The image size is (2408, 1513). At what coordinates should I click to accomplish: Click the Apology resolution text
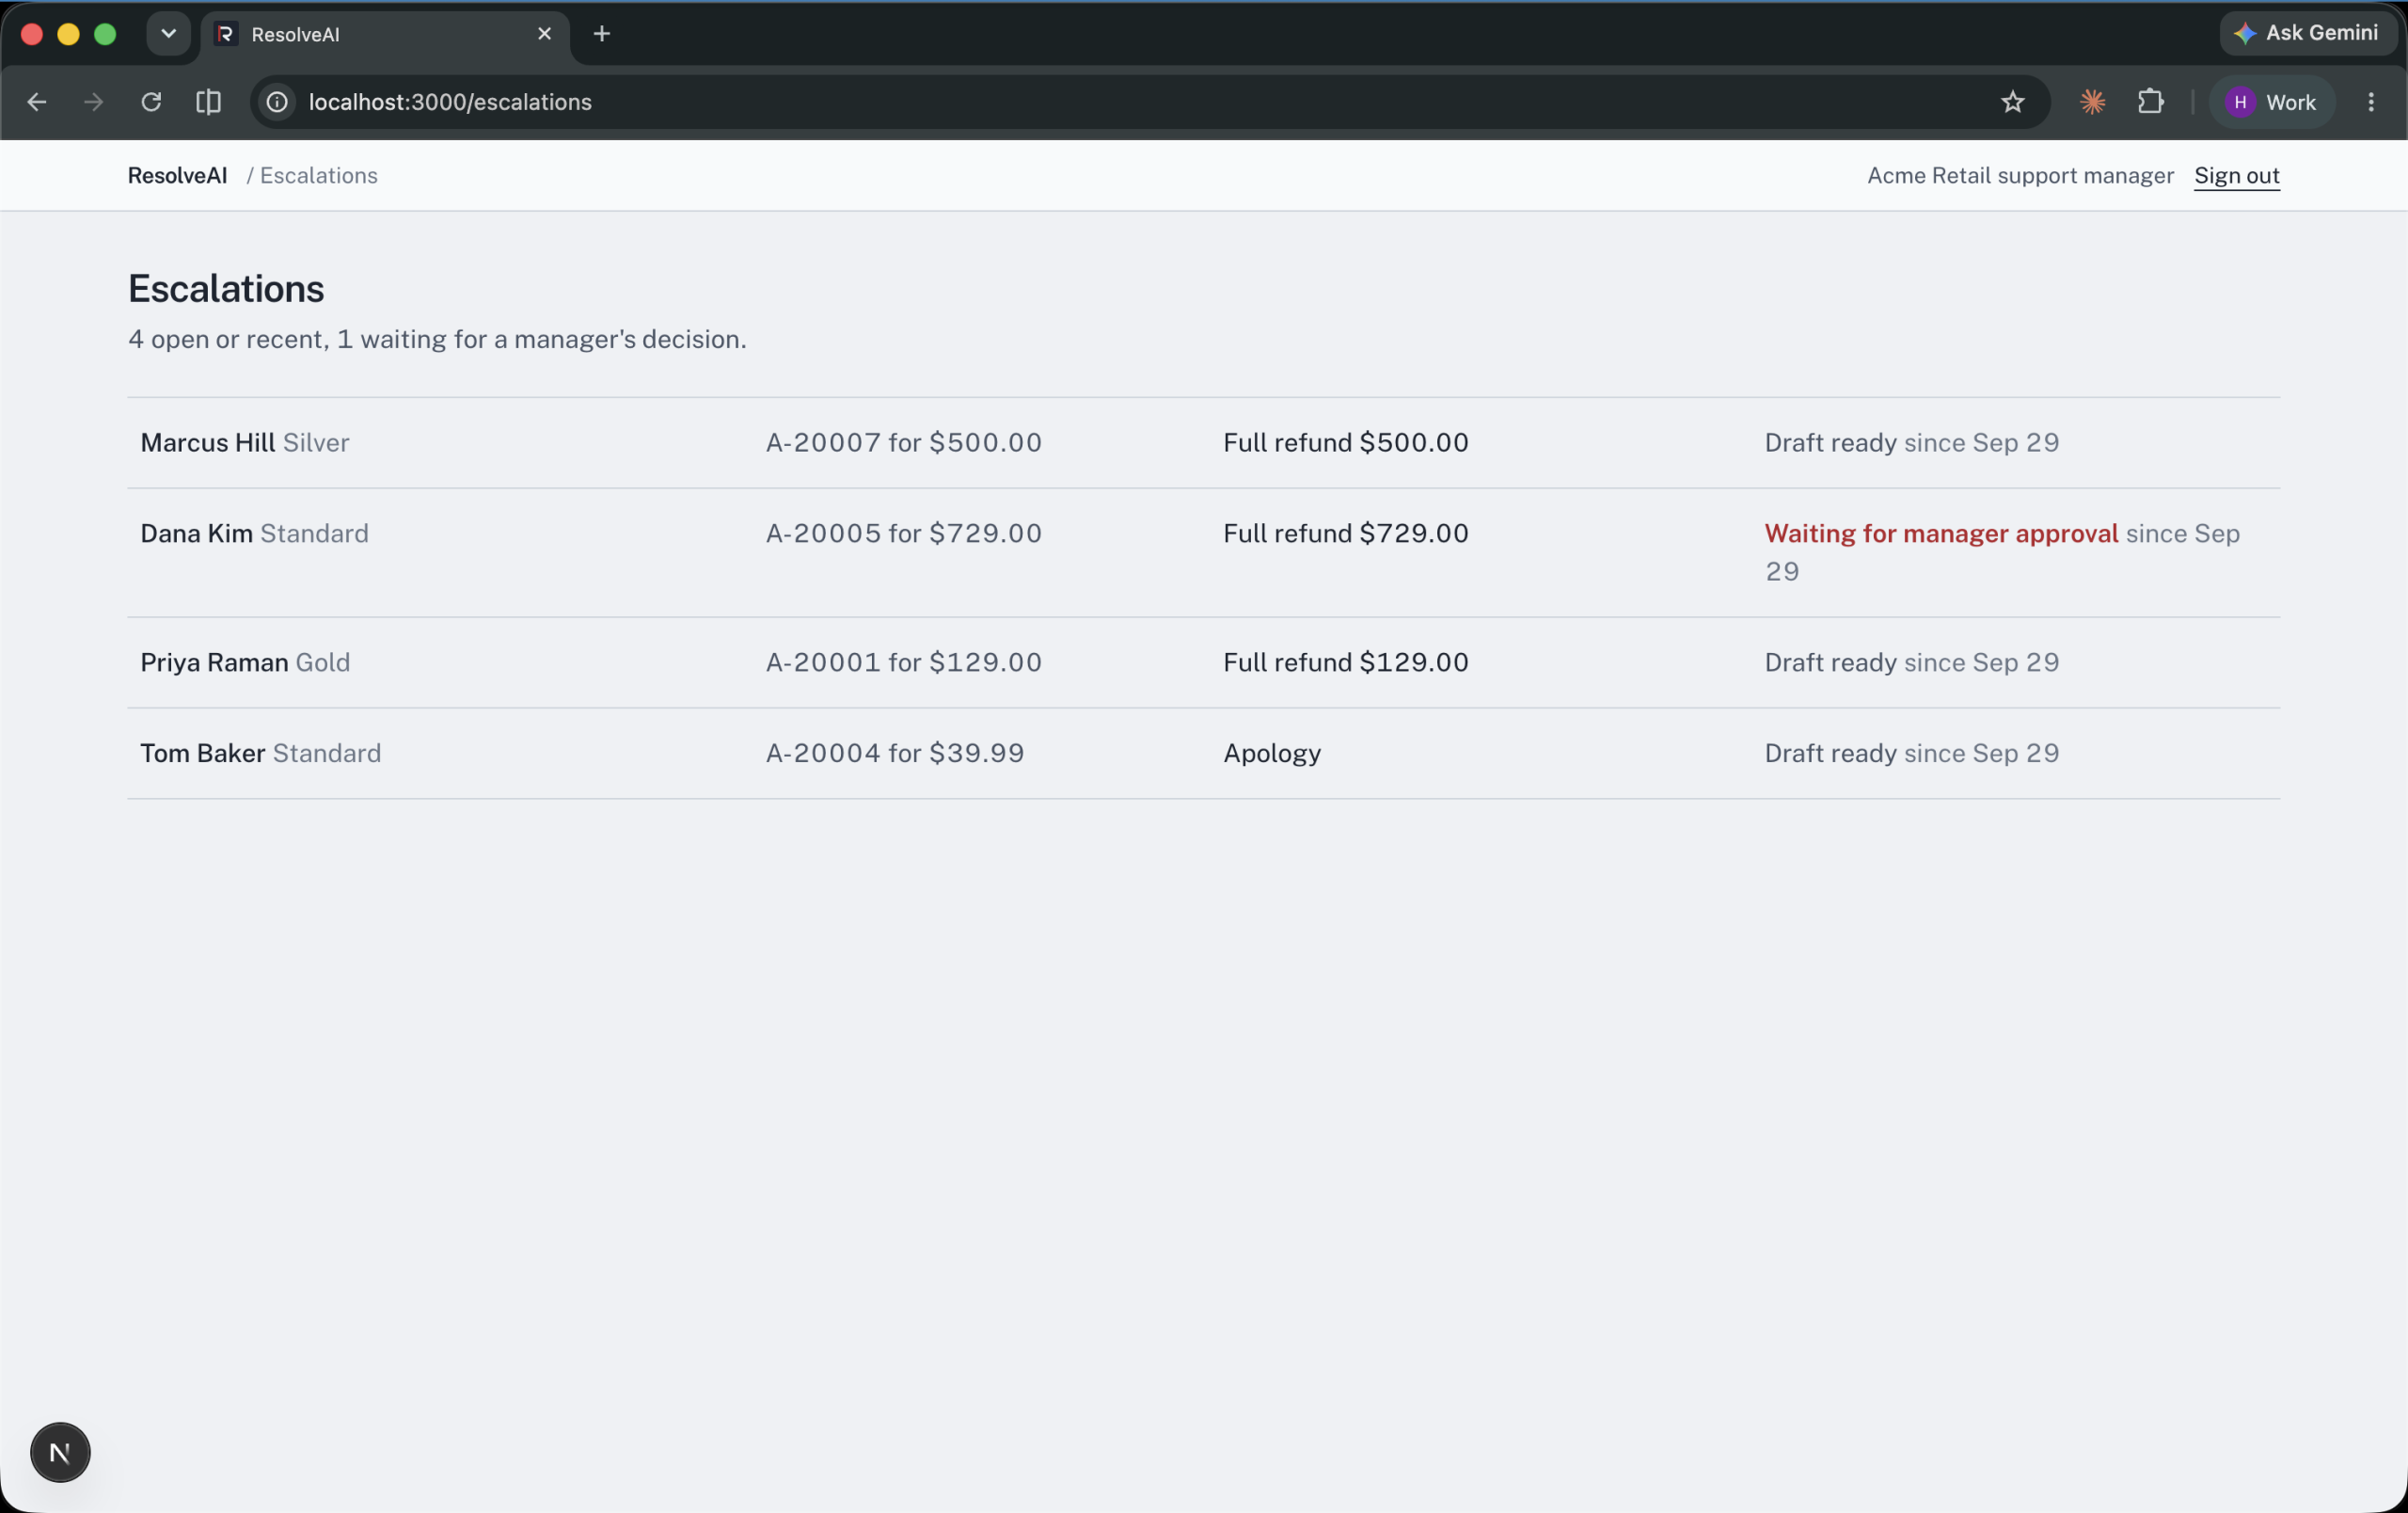[1272, 754]
